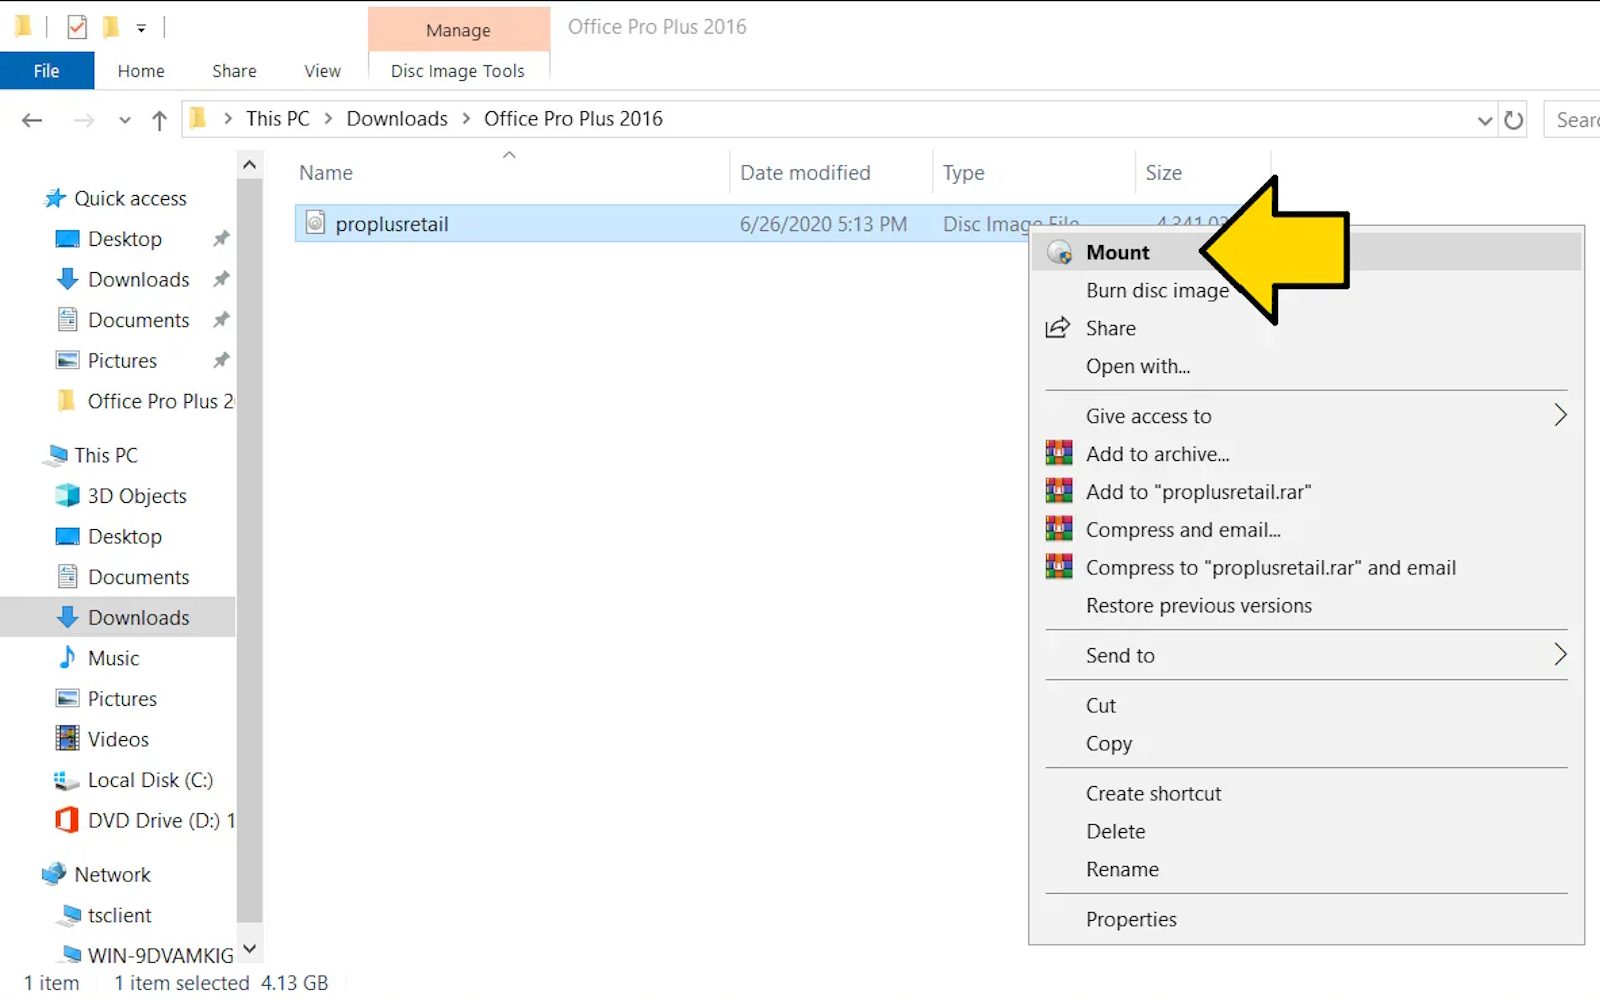The width and height of the screenshot is (1600, 1000).
Task: Select the proplusretail disc image icon
Action: click(315, 223)
